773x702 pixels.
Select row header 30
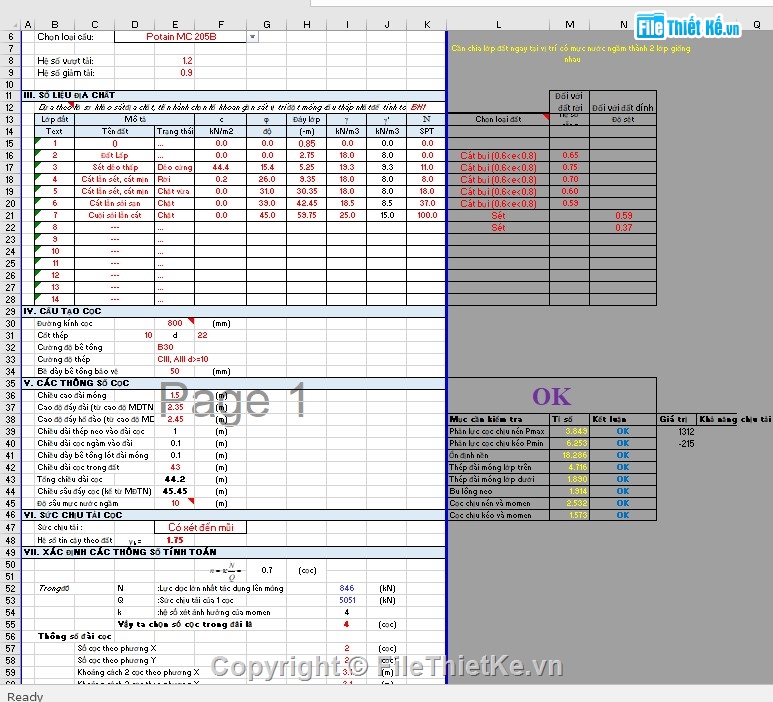(10, 323)
